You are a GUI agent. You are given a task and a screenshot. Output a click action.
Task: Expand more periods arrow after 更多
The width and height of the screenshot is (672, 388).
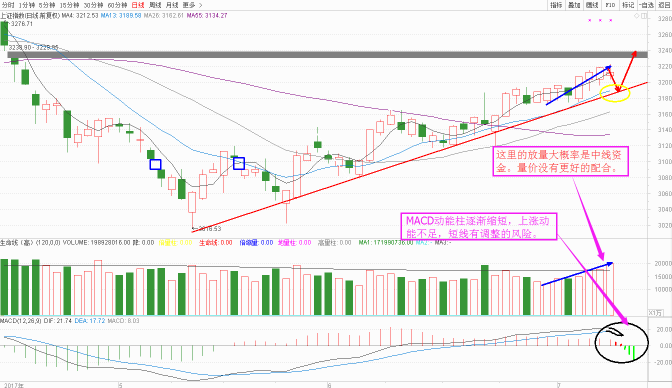click(201, 5)
